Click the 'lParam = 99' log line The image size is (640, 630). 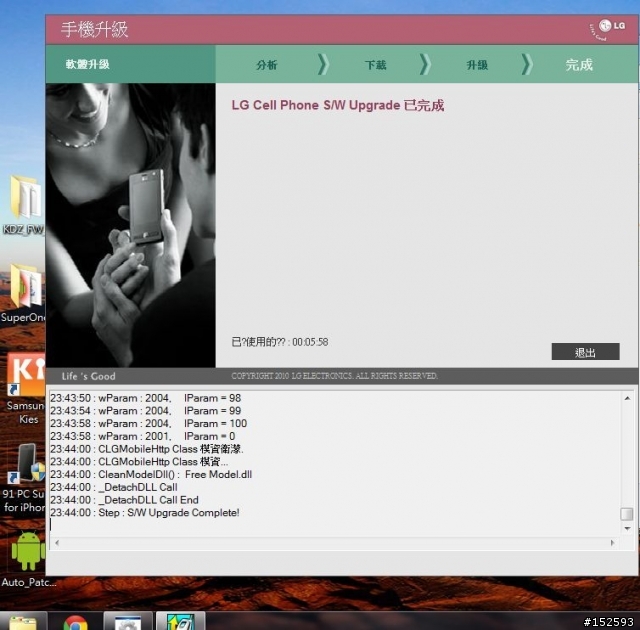click(x=146, y=410)
